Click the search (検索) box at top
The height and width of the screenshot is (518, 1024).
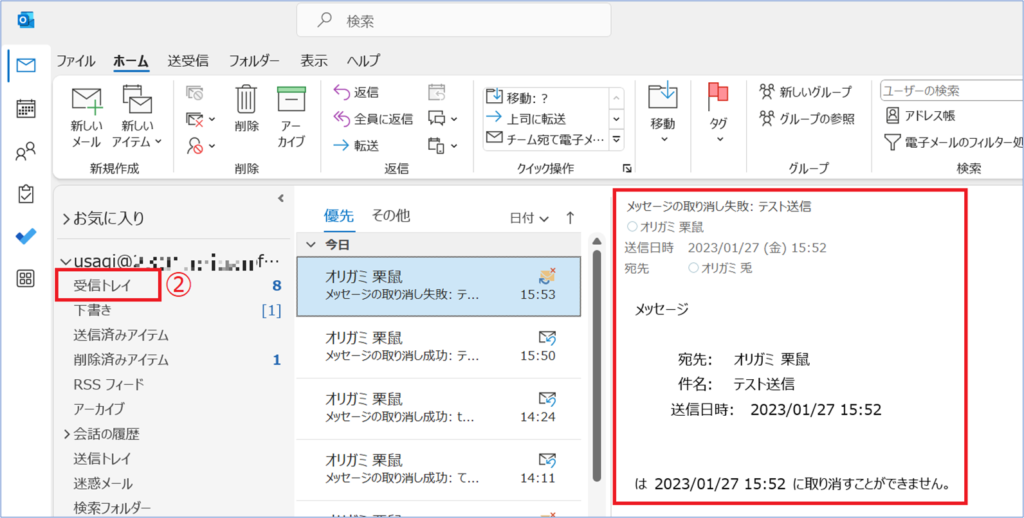[453, 20]
